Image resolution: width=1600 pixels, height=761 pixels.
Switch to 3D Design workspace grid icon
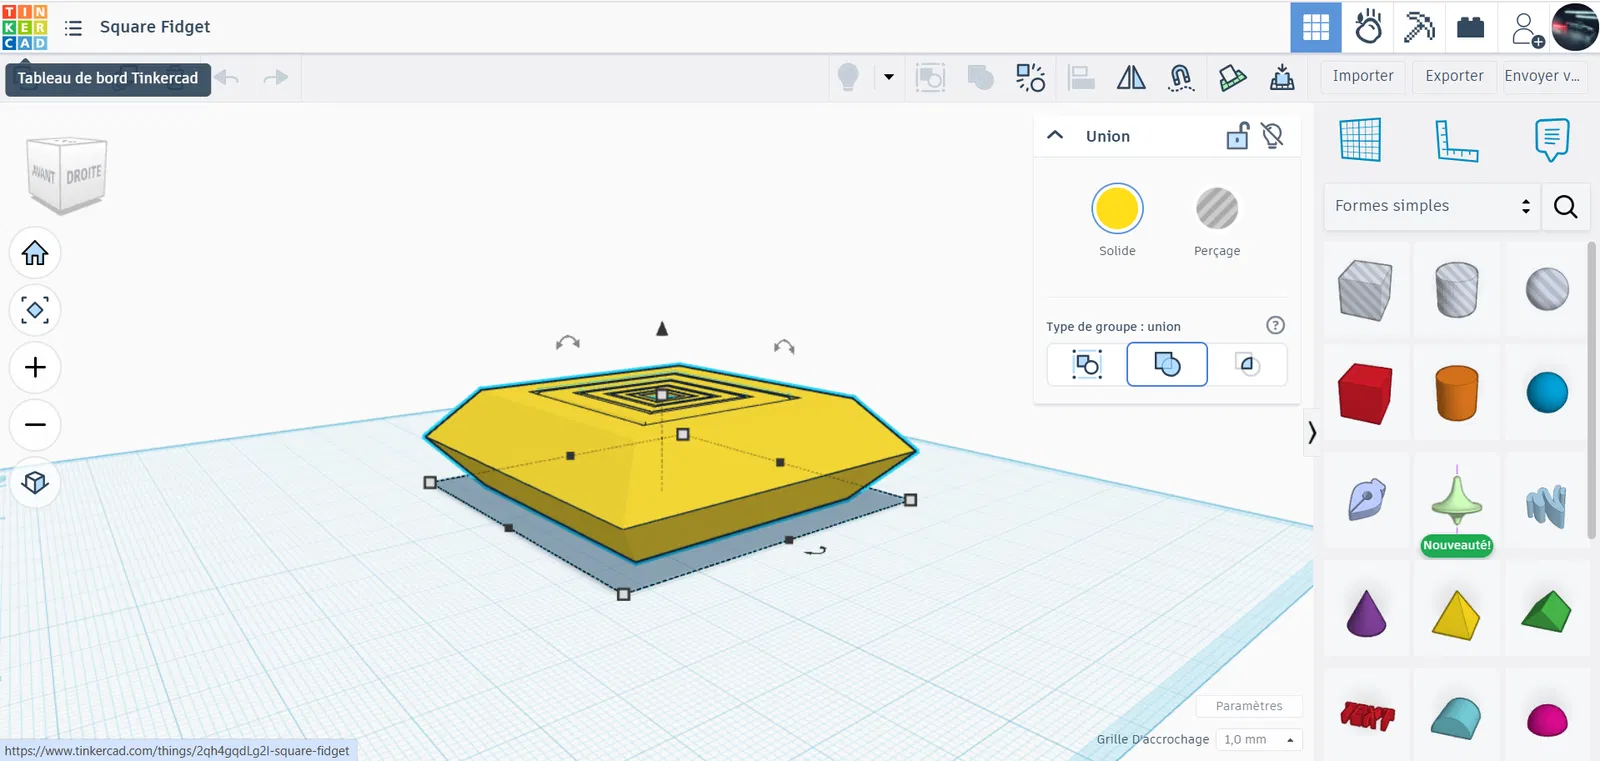(1316, 27)
